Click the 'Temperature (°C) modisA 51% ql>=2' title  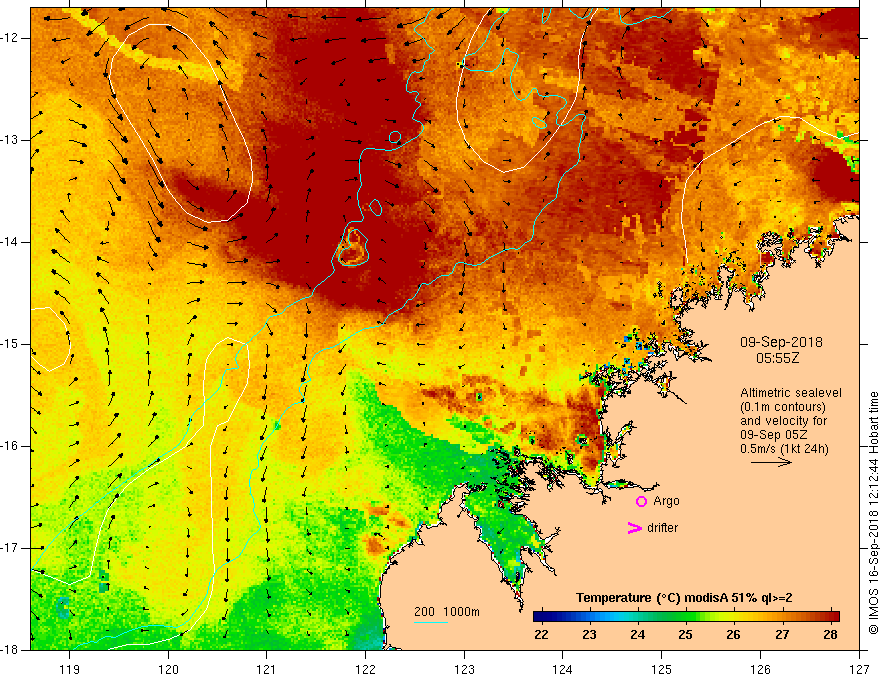click(x=684, y=598)
